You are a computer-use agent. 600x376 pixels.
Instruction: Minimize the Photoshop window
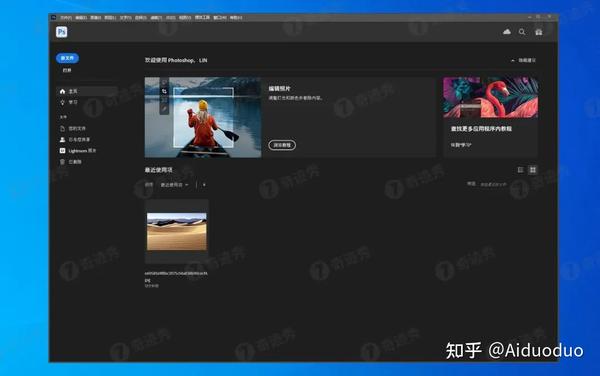pyautogui.click(x=530, y=17)
